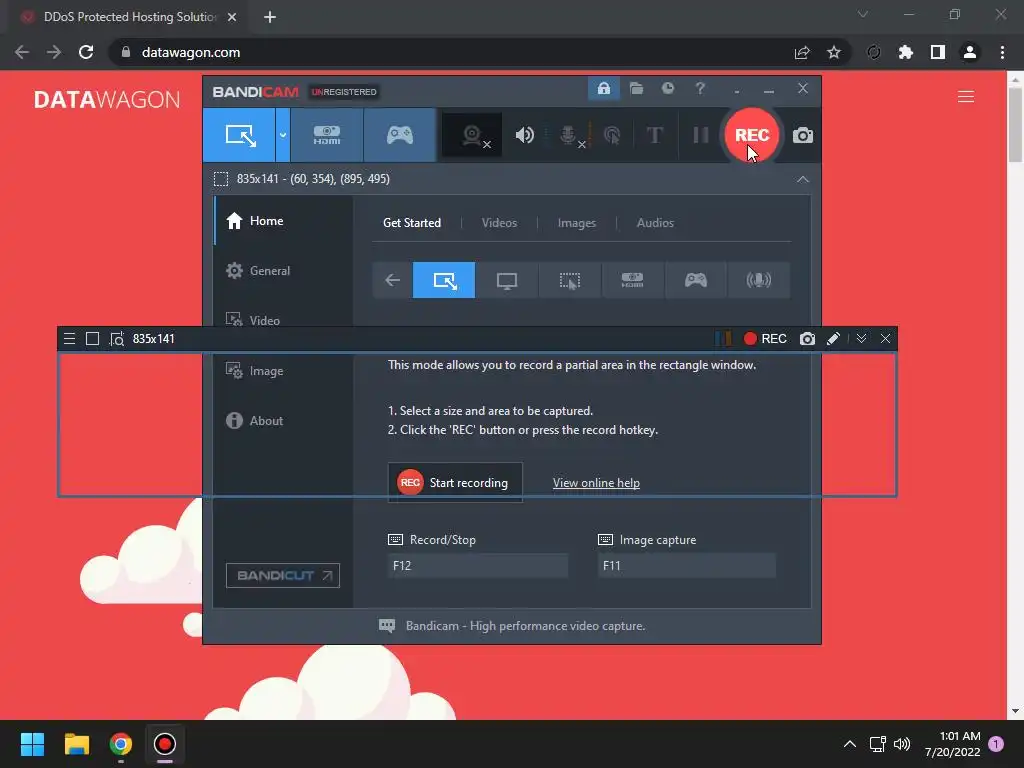Screen dimensions: 1024x768
Task: Click the pause button in Bandicam toolbar
Action: [x=701, y=135]
